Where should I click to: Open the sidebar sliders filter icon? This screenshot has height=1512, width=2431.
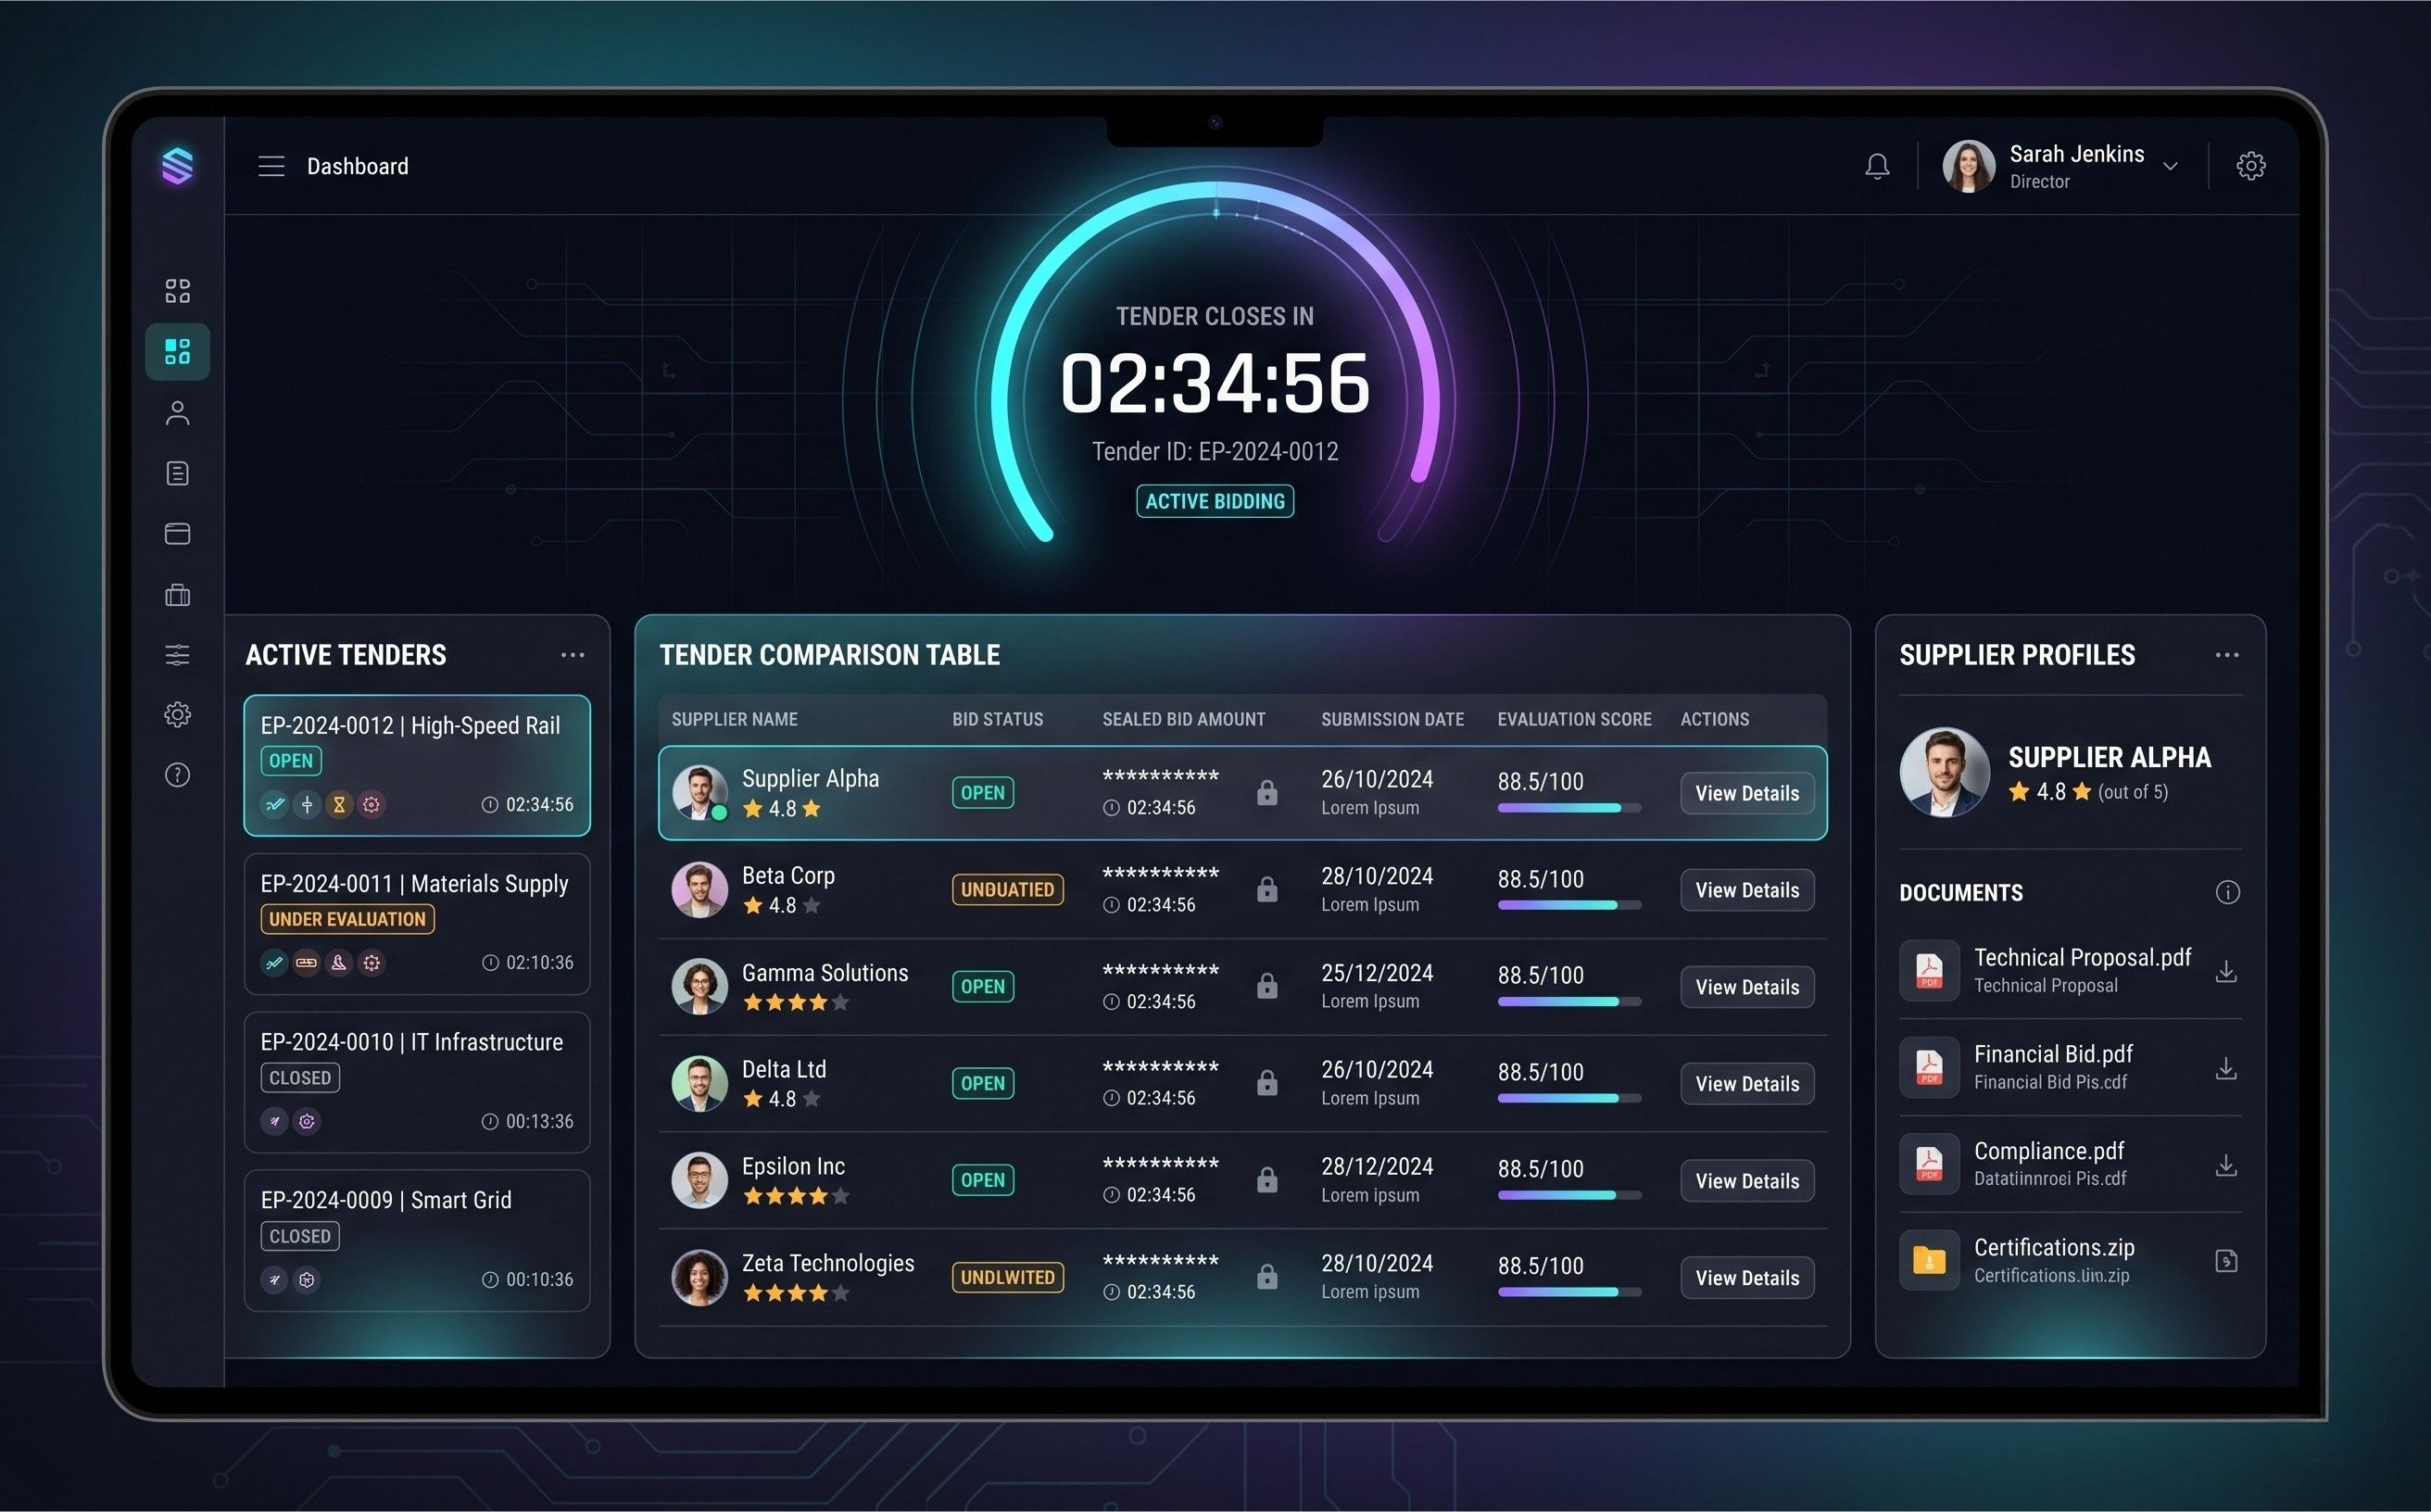pyautogui.click(x=177, y=655)
